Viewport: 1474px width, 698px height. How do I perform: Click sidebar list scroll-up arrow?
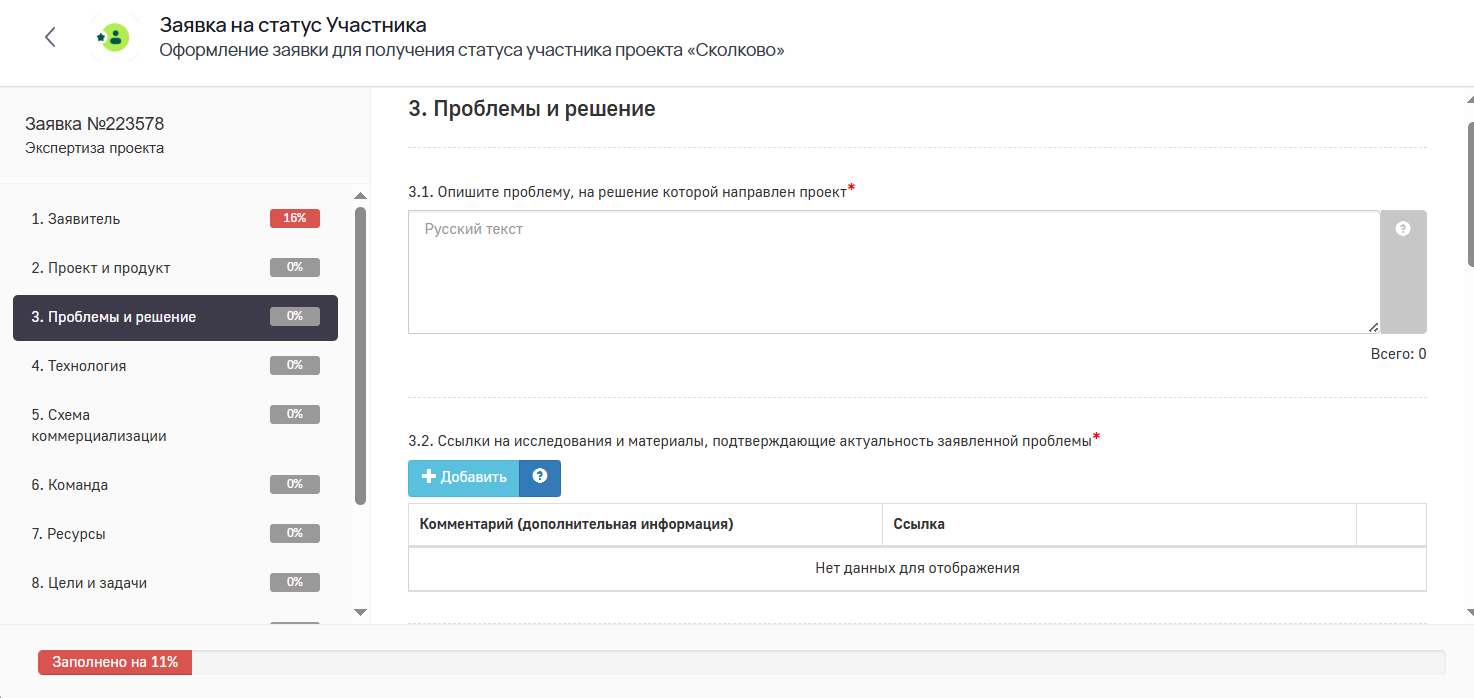[x=361, y=196]
